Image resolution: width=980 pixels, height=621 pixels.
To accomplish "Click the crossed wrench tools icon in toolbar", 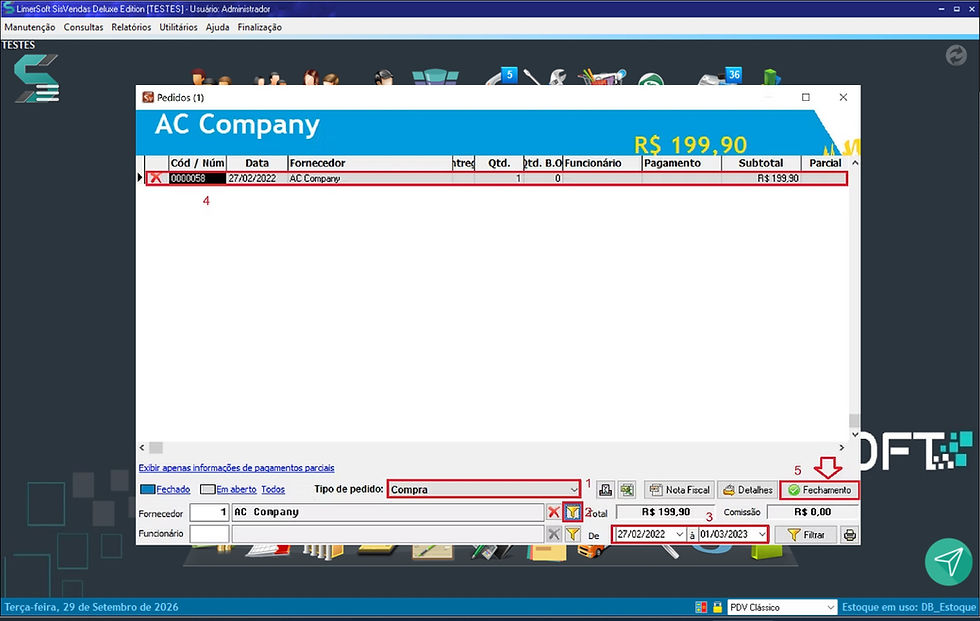I will point(544,76).
